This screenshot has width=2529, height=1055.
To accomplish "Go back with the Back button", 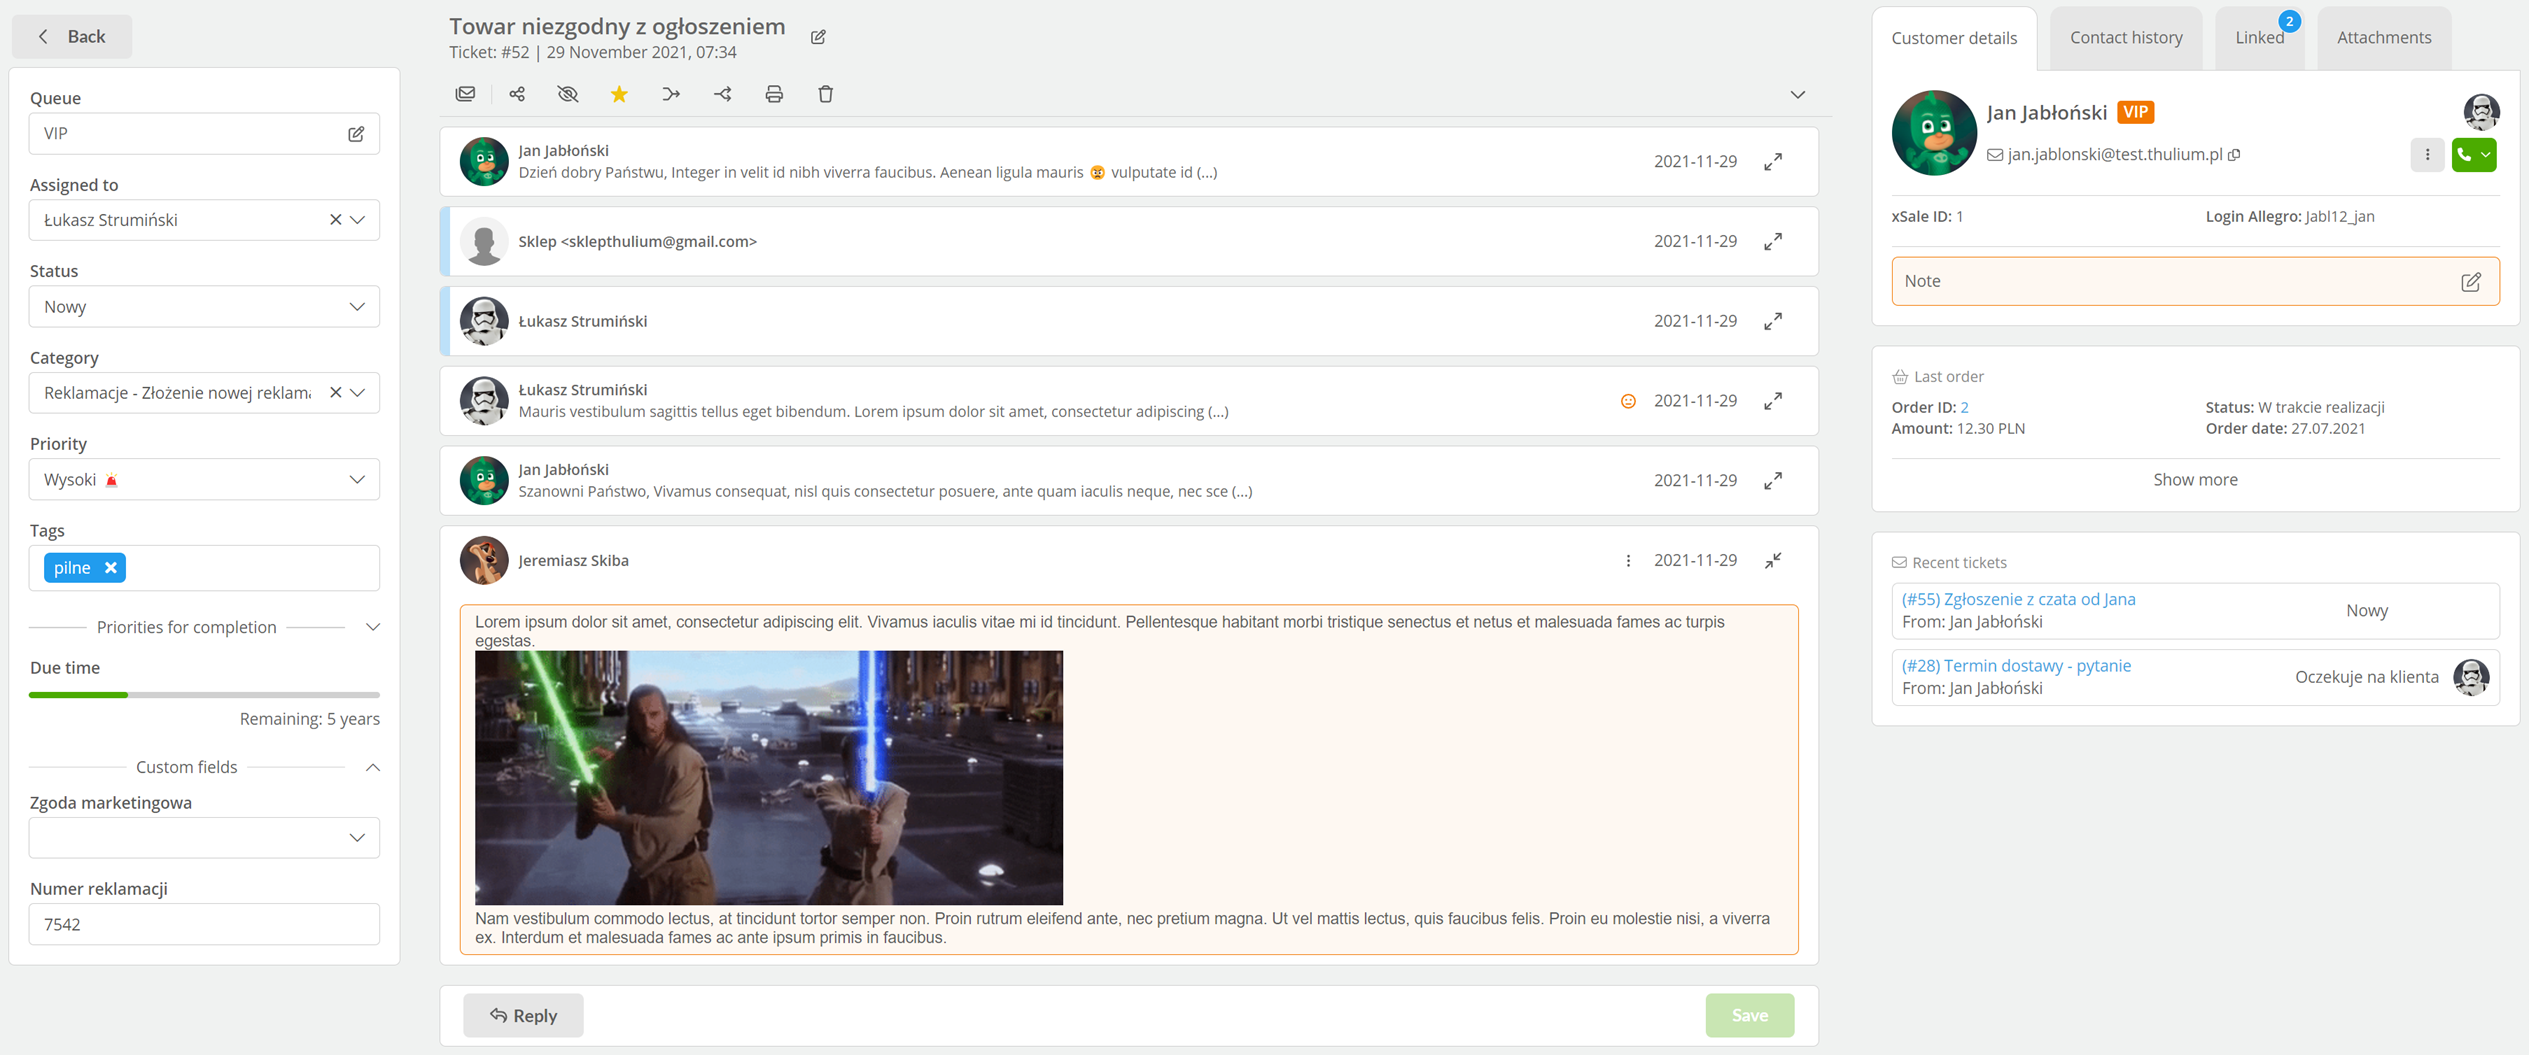I will click(72, 37).
